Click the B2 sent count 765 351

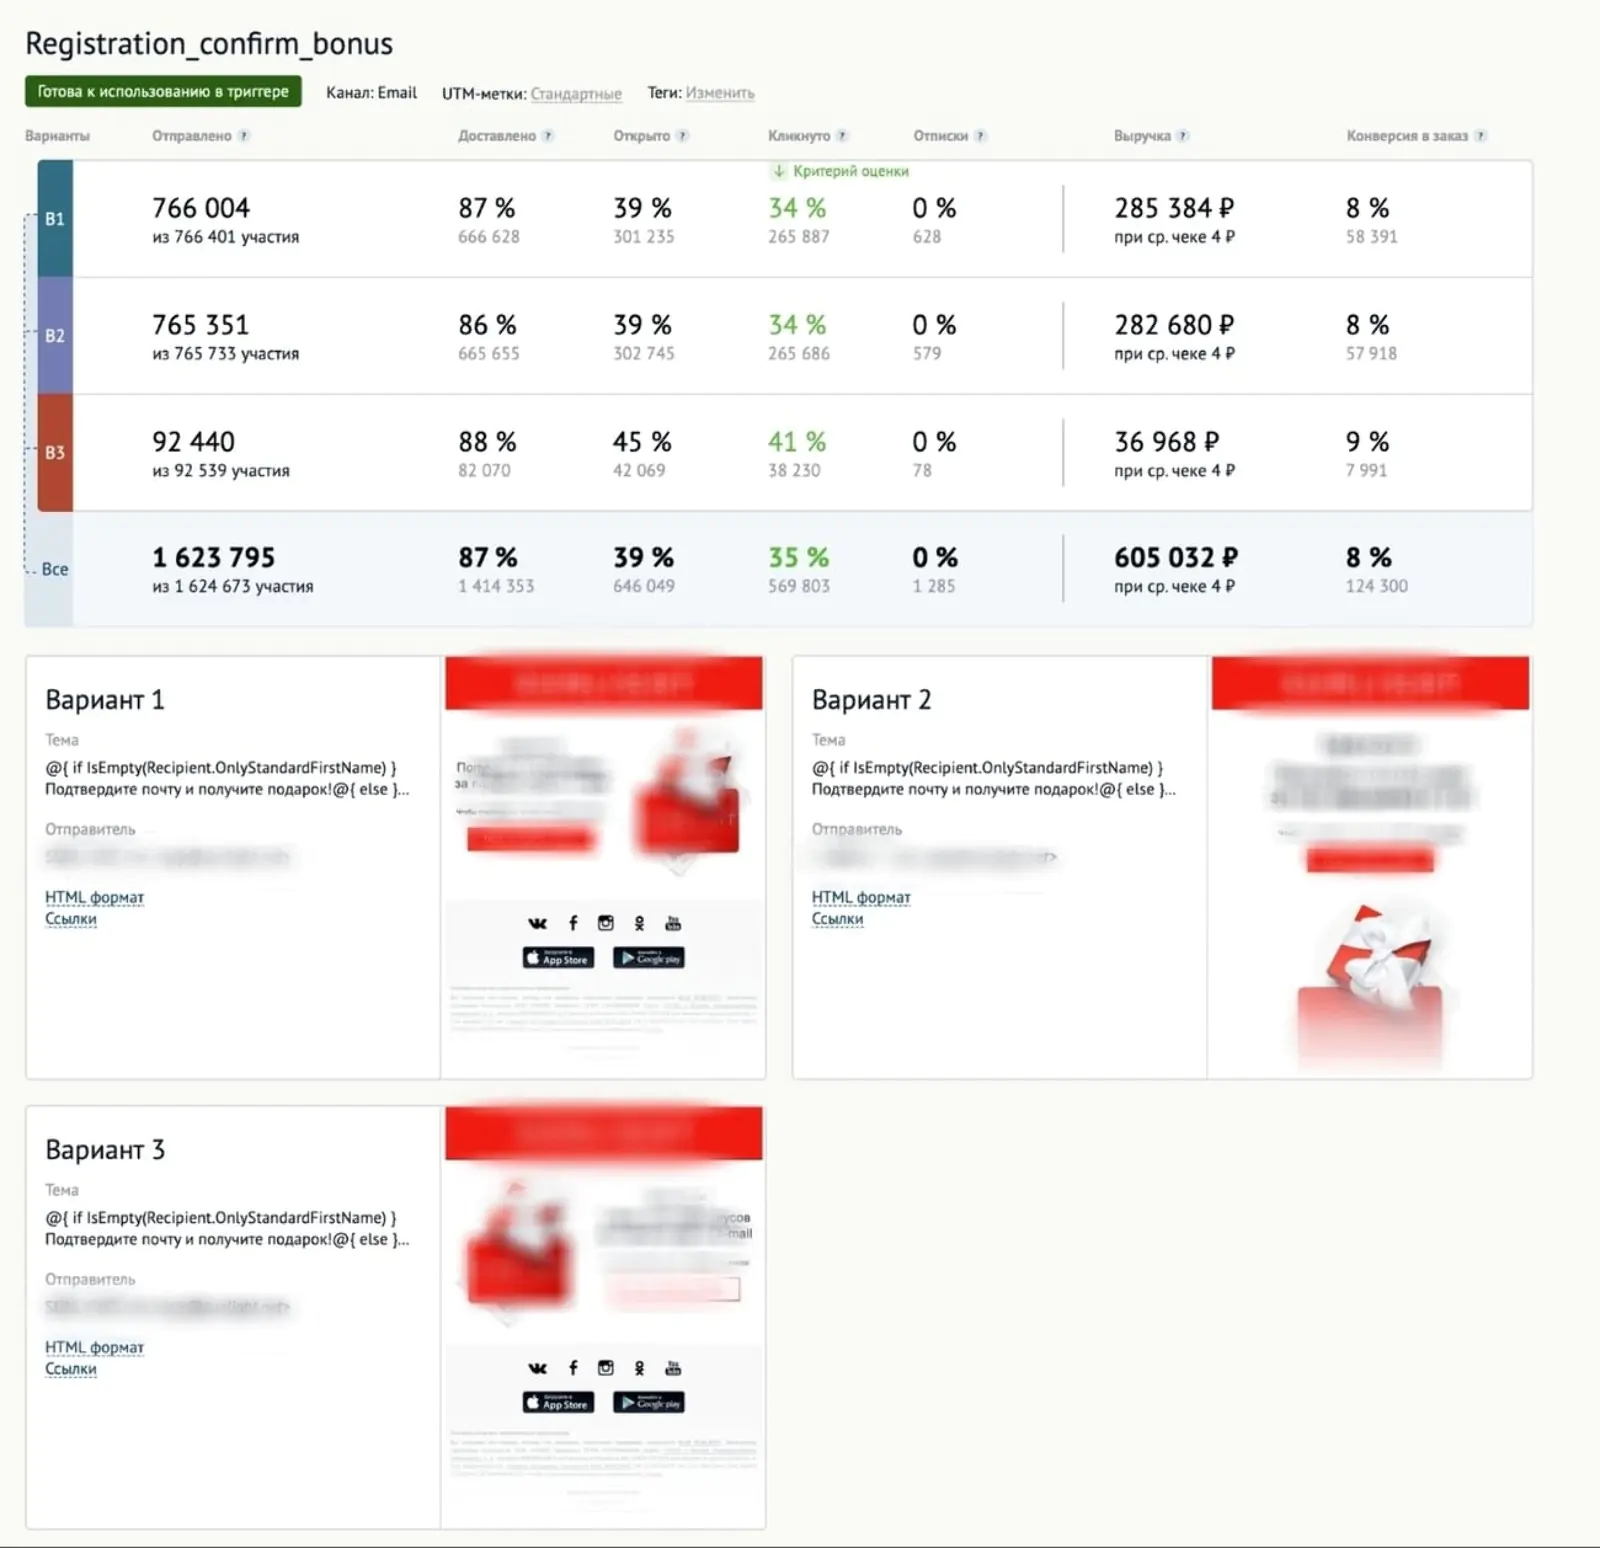(x=200, y=325)
